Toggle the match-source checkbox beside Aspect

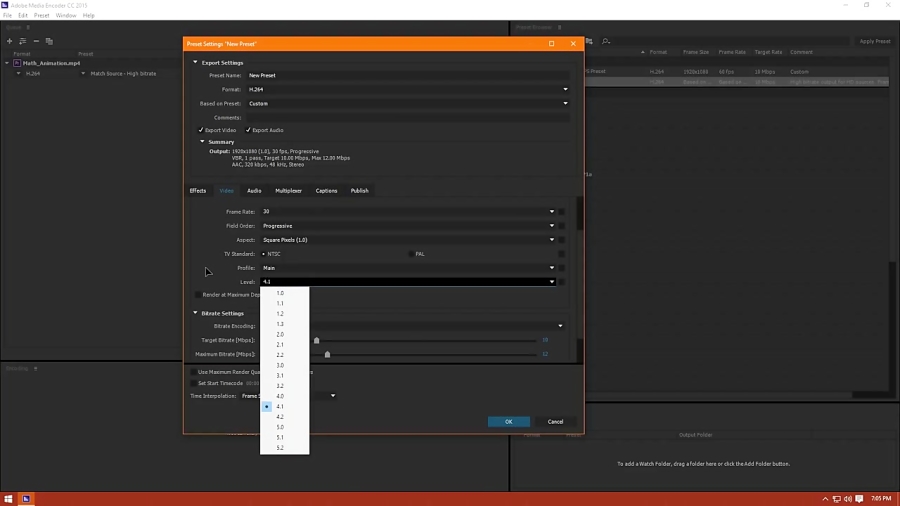561,240
